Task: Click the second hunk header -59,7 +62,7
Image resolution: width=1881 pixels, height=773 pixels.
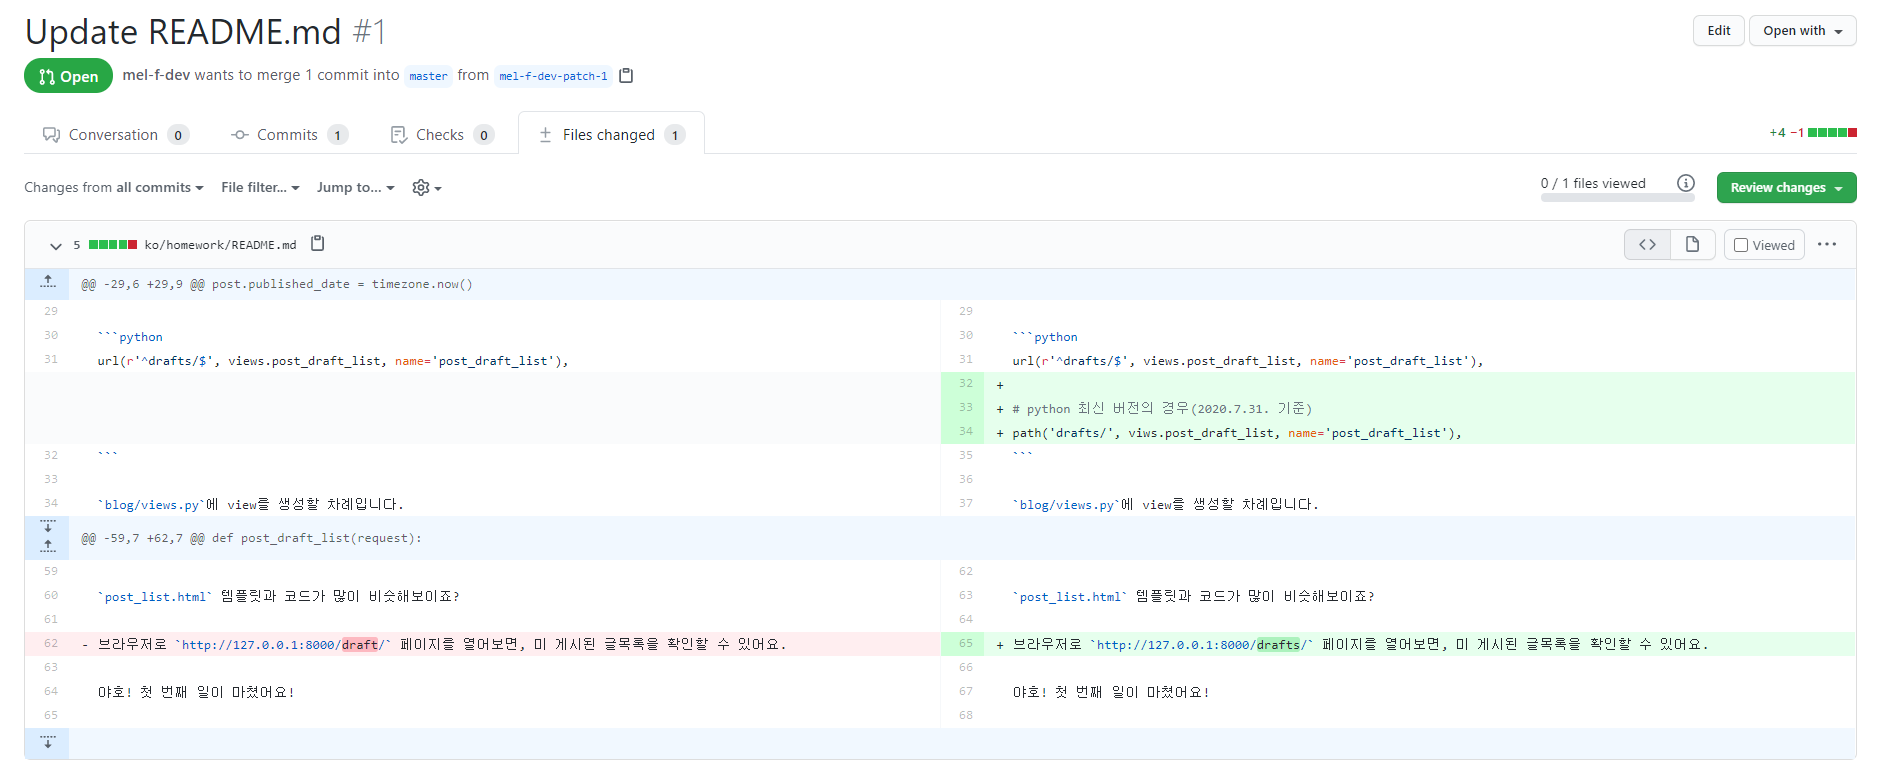Action: (x=251, y=538)
